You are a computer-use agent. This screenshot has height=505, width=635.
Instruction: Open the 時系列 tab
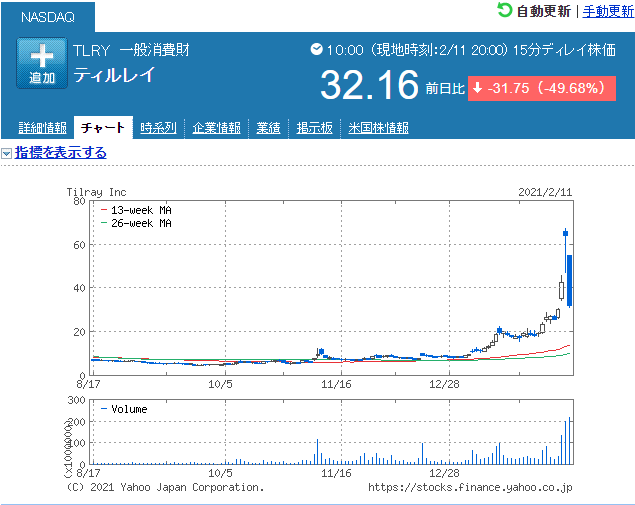(158, 128)
